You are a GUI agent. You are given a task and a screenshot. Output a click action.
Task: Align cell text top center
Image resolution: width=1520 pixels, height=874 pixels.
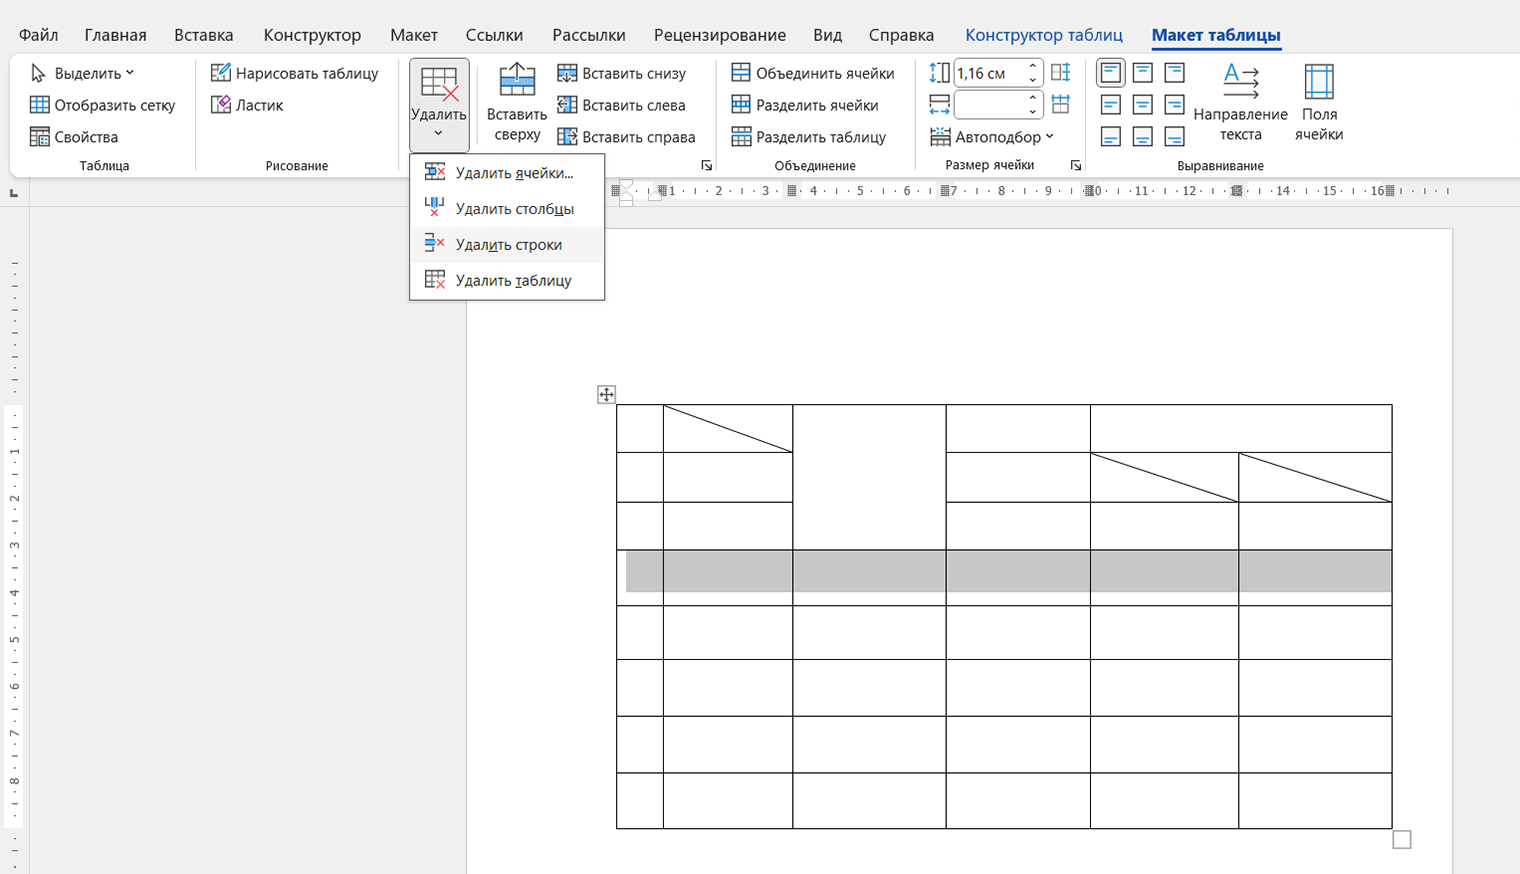point(1143,73)
